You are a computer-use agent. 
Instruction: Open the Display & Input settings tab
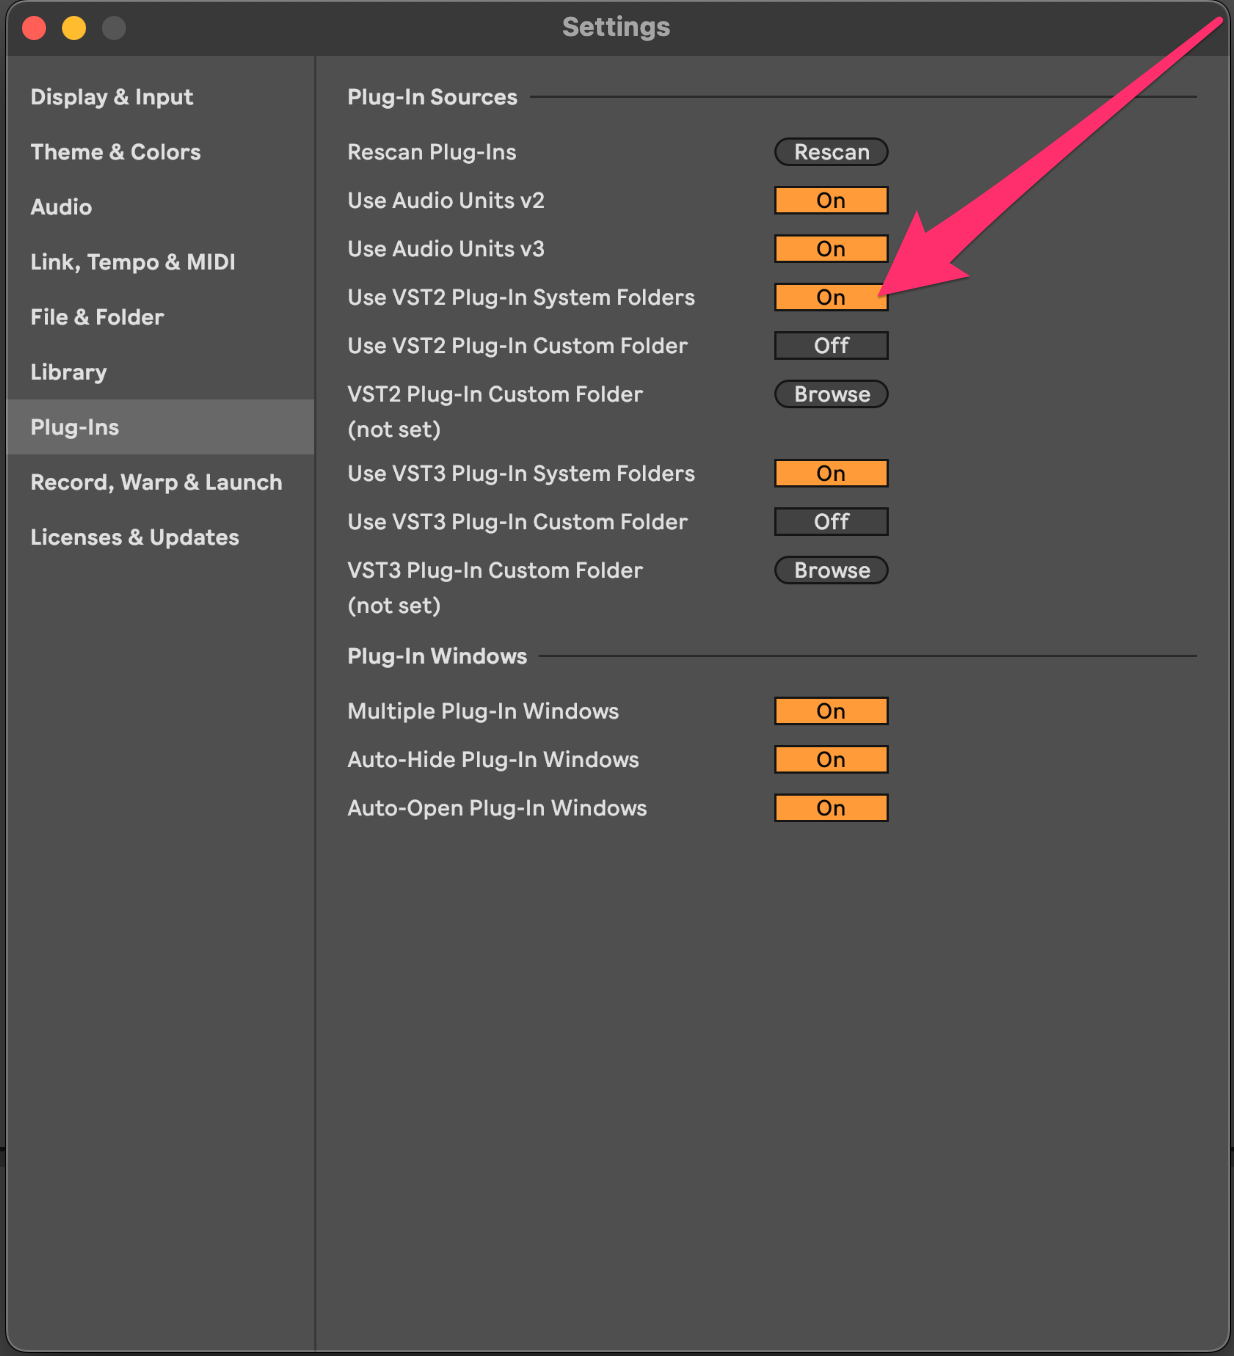(x=160, y=97)
